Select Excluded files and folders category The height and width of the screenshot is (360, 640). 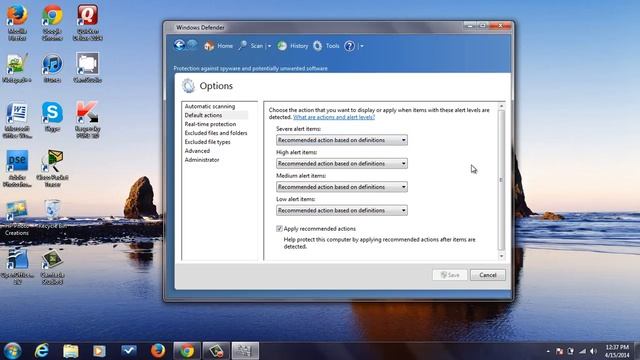pos(216,133)
